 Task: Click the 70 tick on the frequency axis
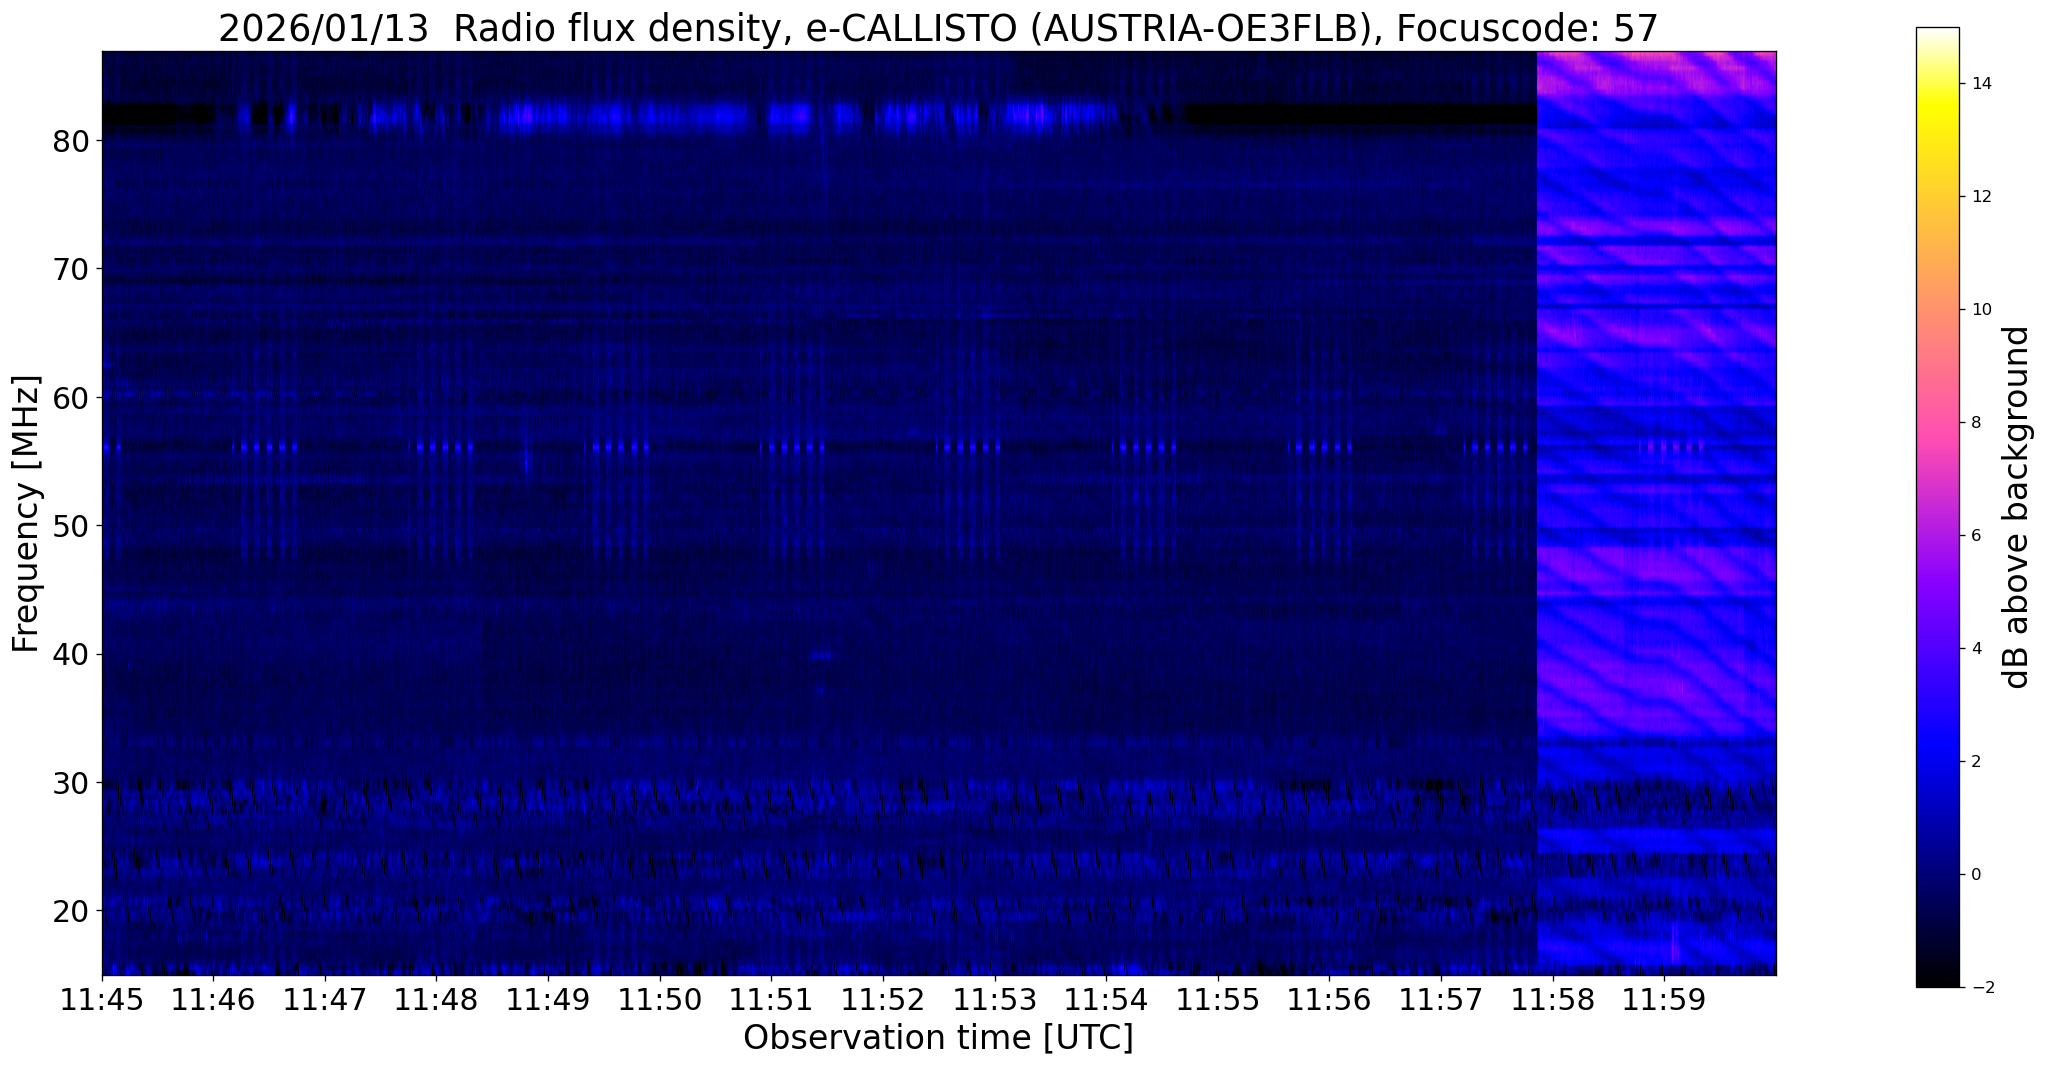[71, 269]
